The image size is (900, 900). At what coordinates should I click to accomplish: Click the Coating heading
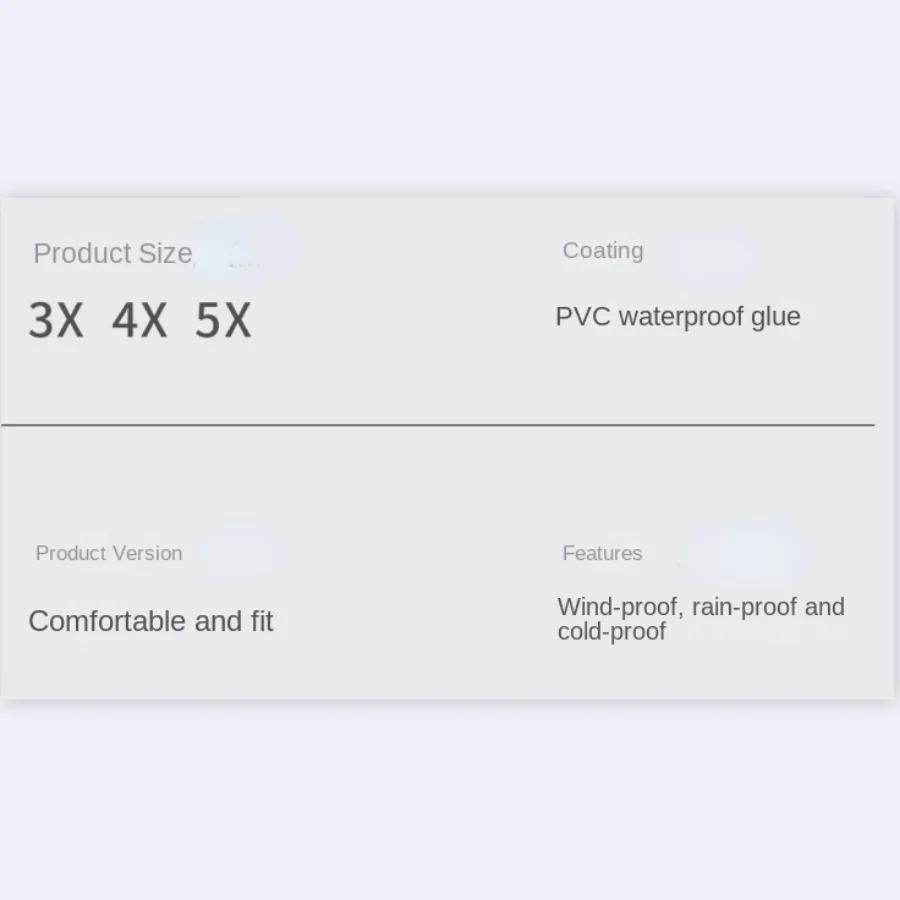(602, 251)
